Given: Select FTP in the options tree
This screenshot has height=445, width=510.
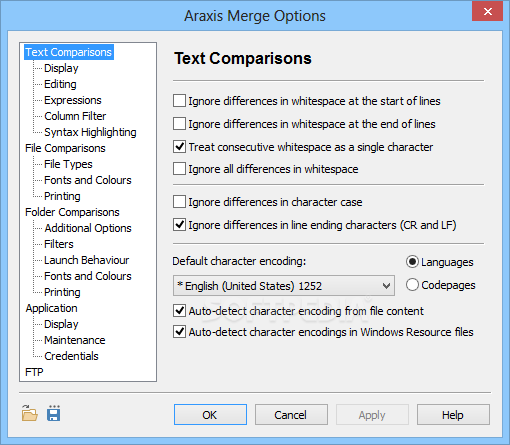Looking at the screenshot, I should pyautogui.click(x=34, y=372).
